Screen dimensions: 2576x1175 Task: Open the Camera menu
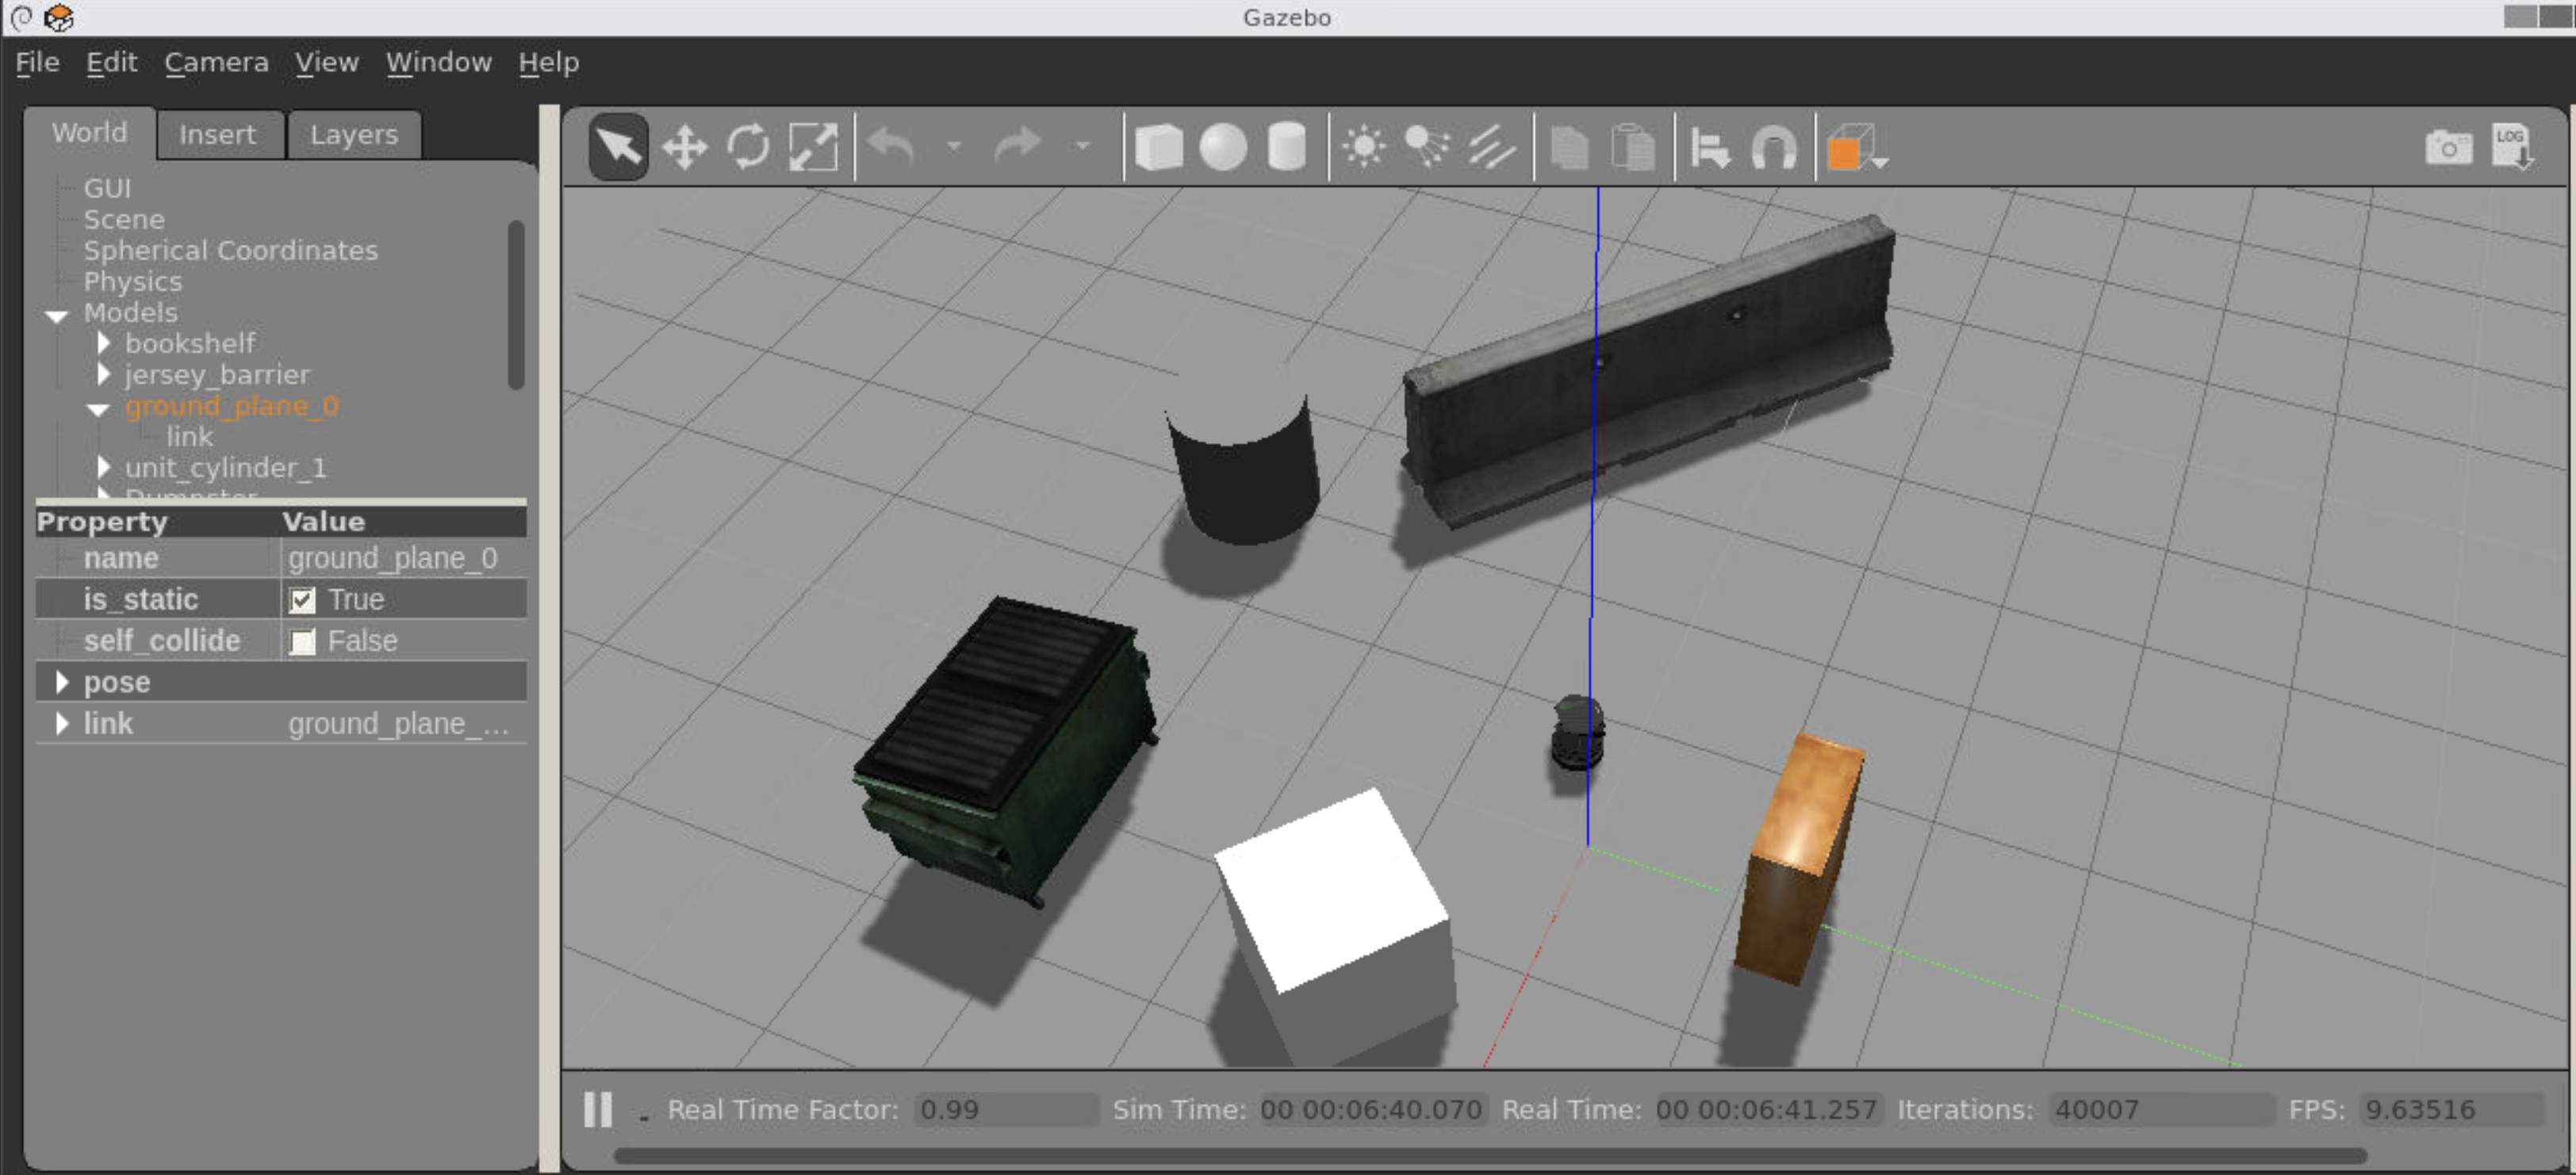point(216,62)
